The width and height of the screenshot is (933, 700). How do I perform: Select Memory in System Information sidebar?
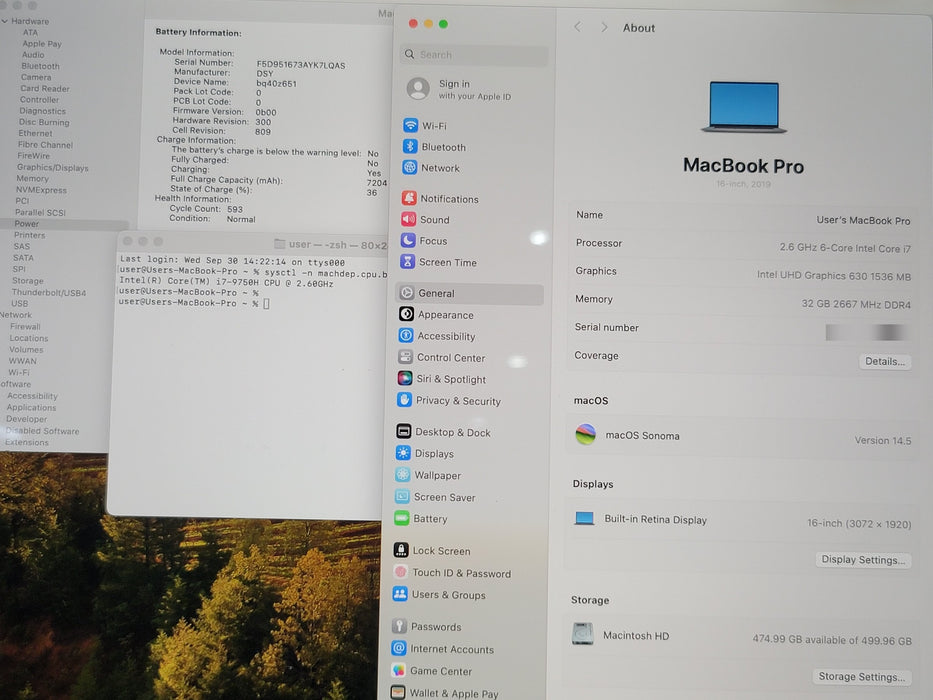[x=33, y=179]
